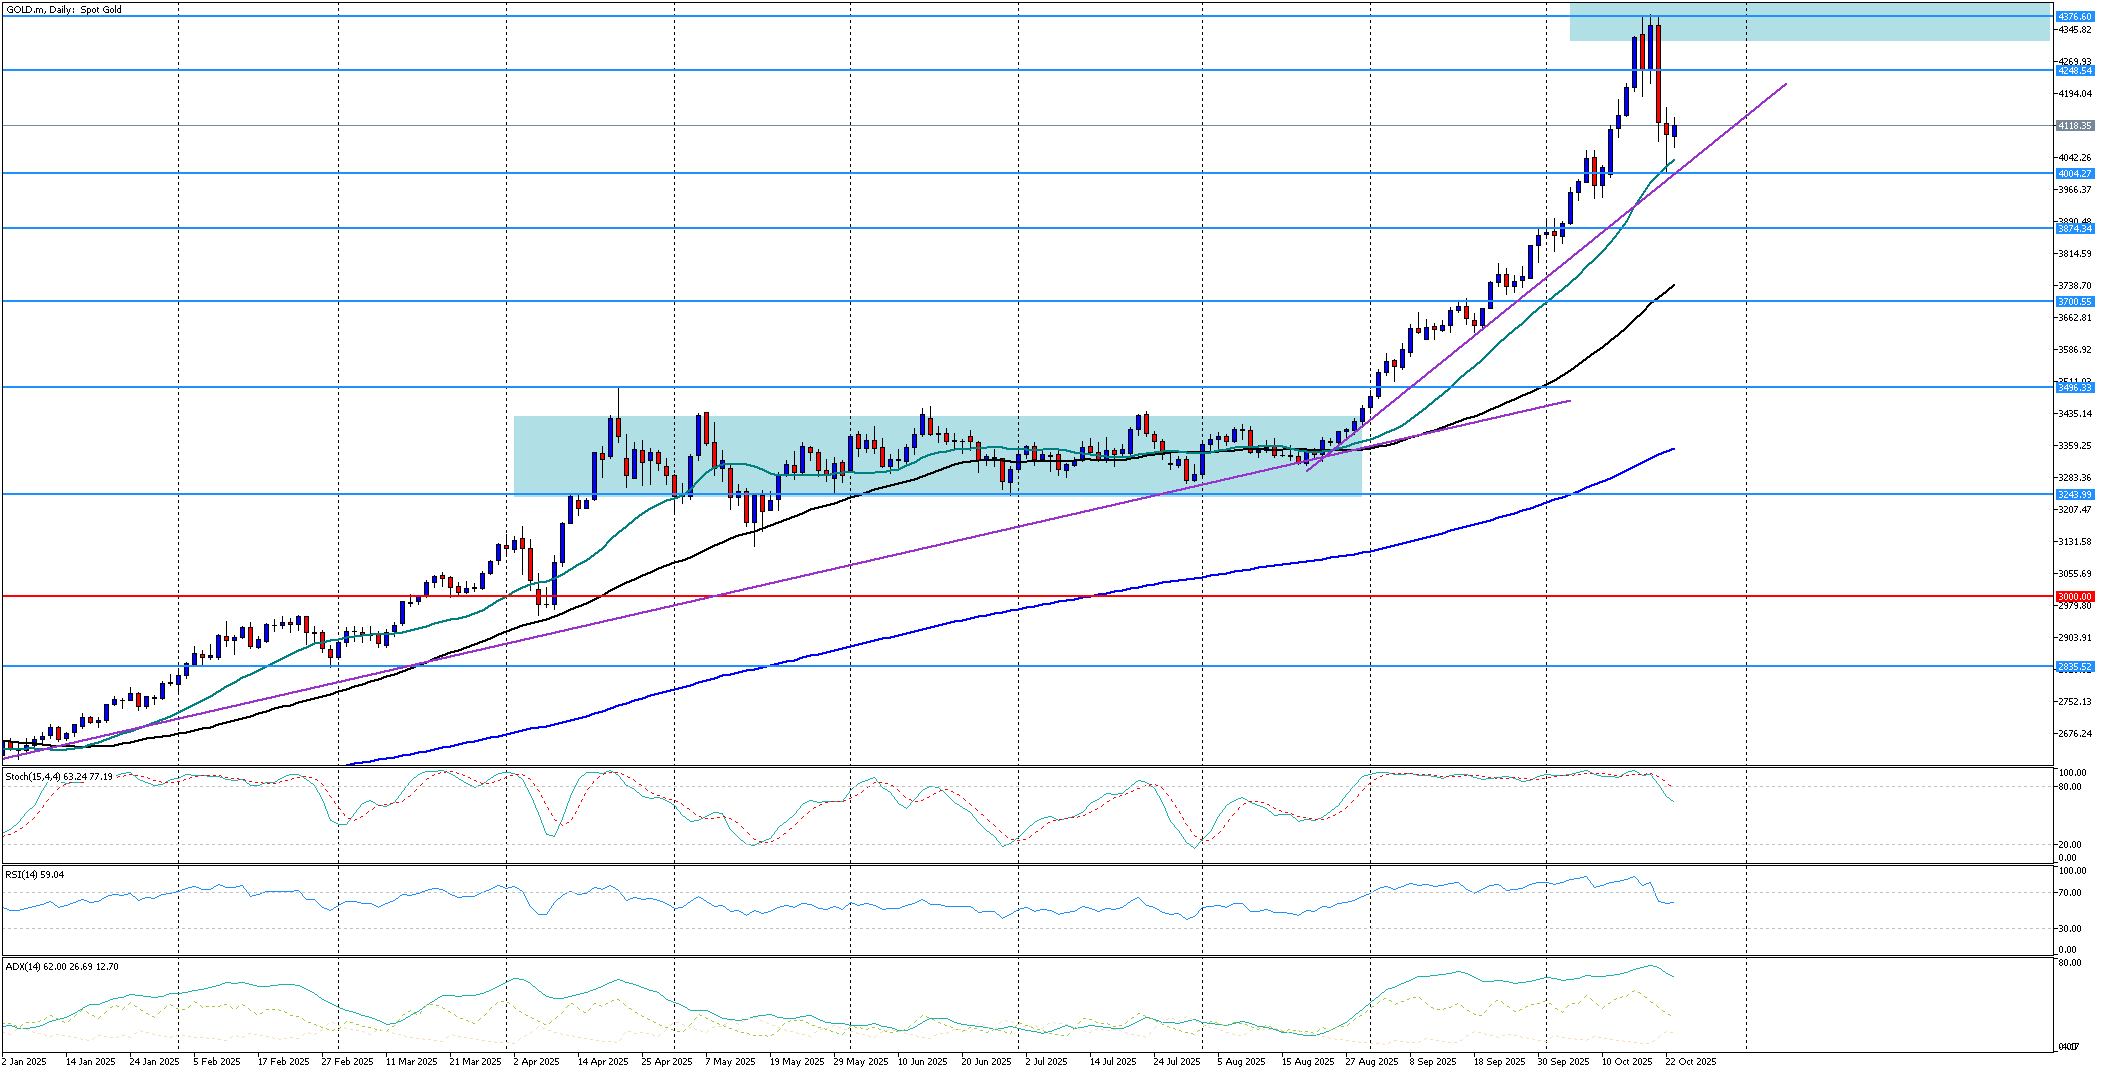The image size is (2106, 1073).
Task: Click the gray 4118.35 current price tag
Action: [x=2071, y=125]
